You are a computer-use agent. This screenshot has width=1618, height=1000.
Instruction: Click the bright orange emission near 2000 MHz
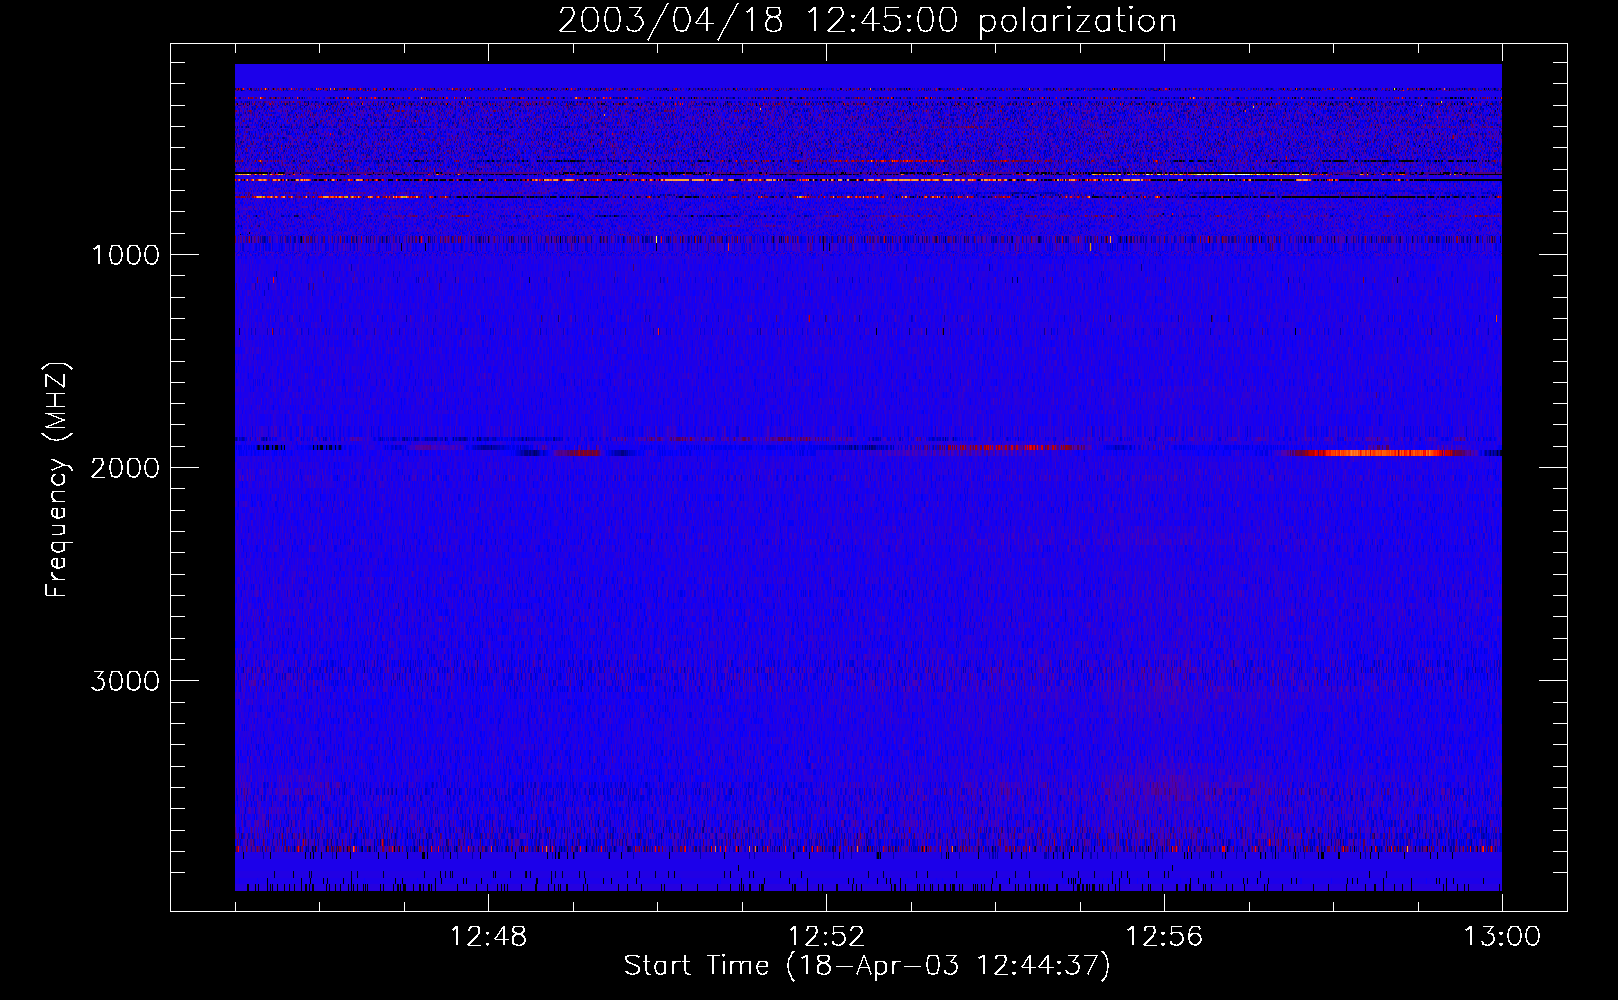point(1378,453)
